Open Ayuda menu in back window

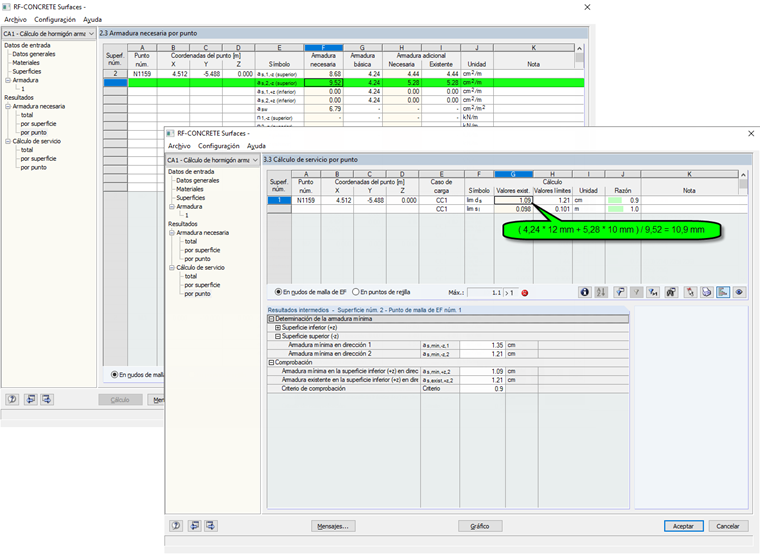(x=93, y=19)
